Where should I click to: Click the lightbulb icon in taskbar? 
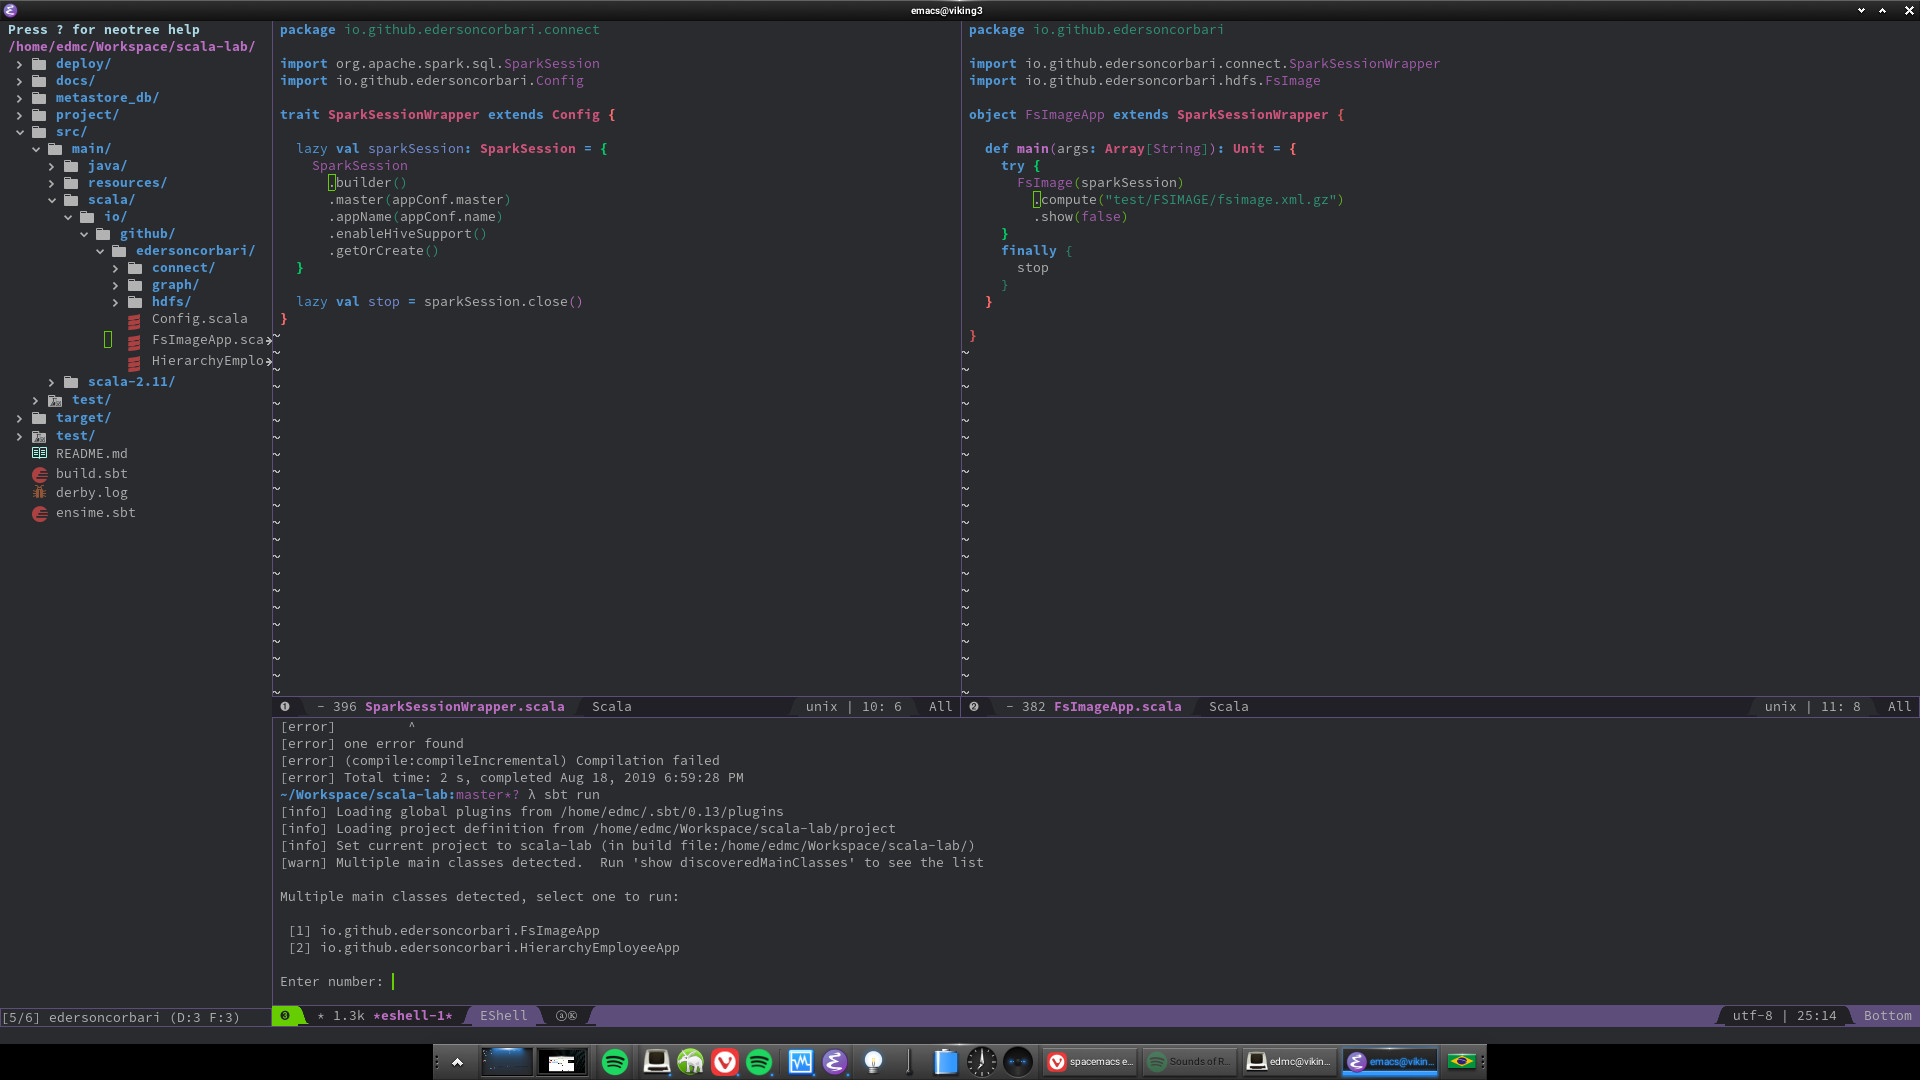(873, 1062)
